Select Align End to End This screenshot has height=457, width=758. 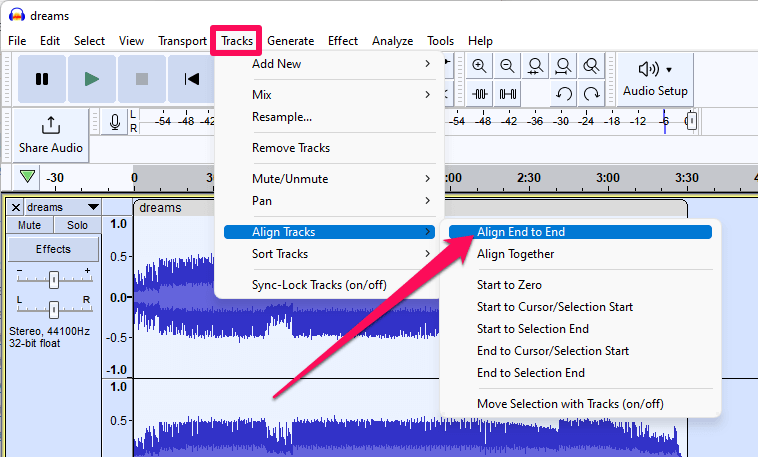(x=580, y=232)
